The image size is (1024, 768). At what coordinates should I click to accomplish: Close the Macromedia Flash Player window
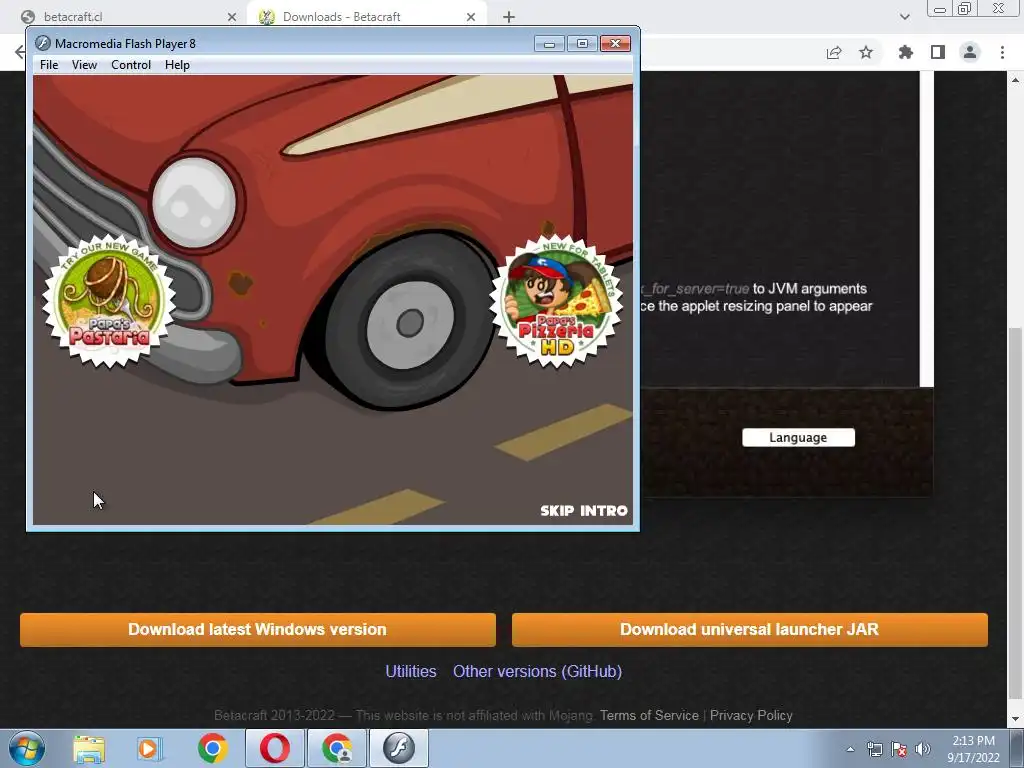tap(615, 44)
